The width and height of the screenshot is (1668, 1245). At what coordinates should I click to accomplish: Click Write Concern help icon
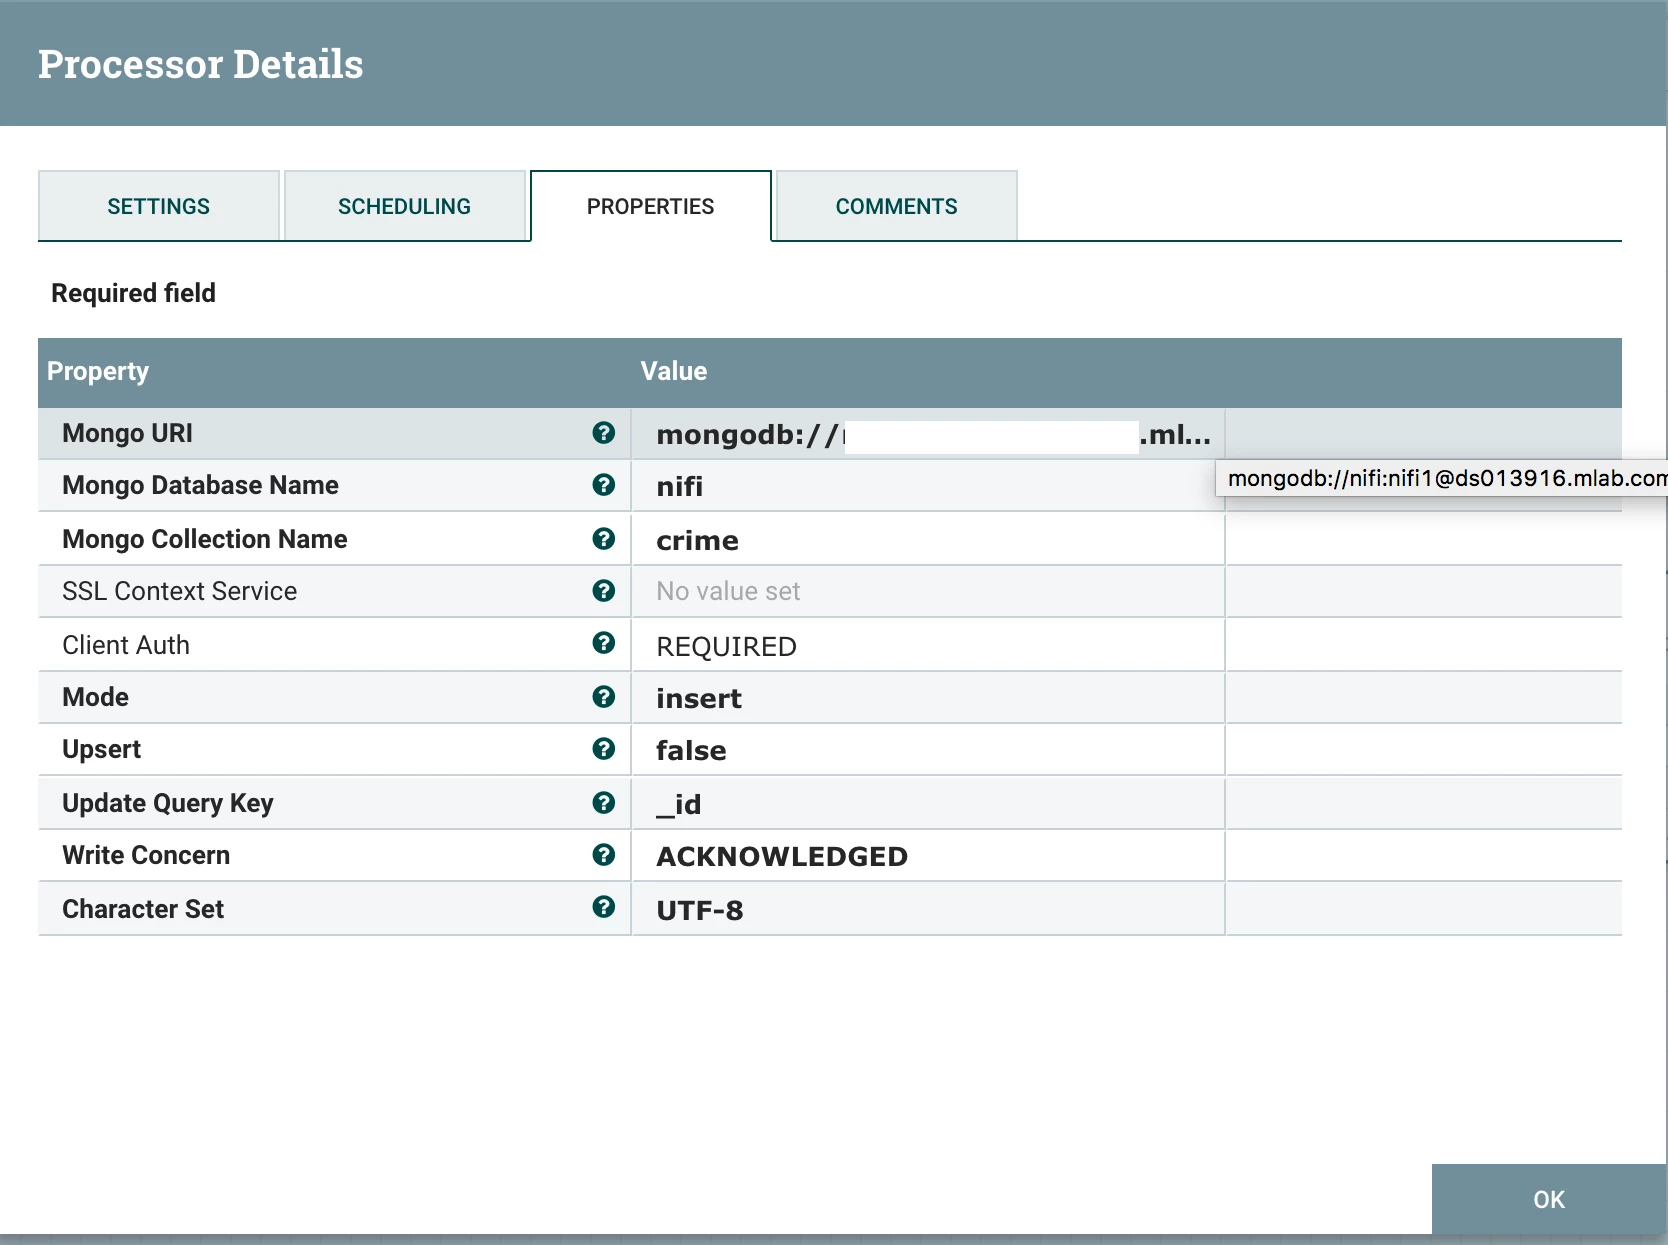(604, 855)
